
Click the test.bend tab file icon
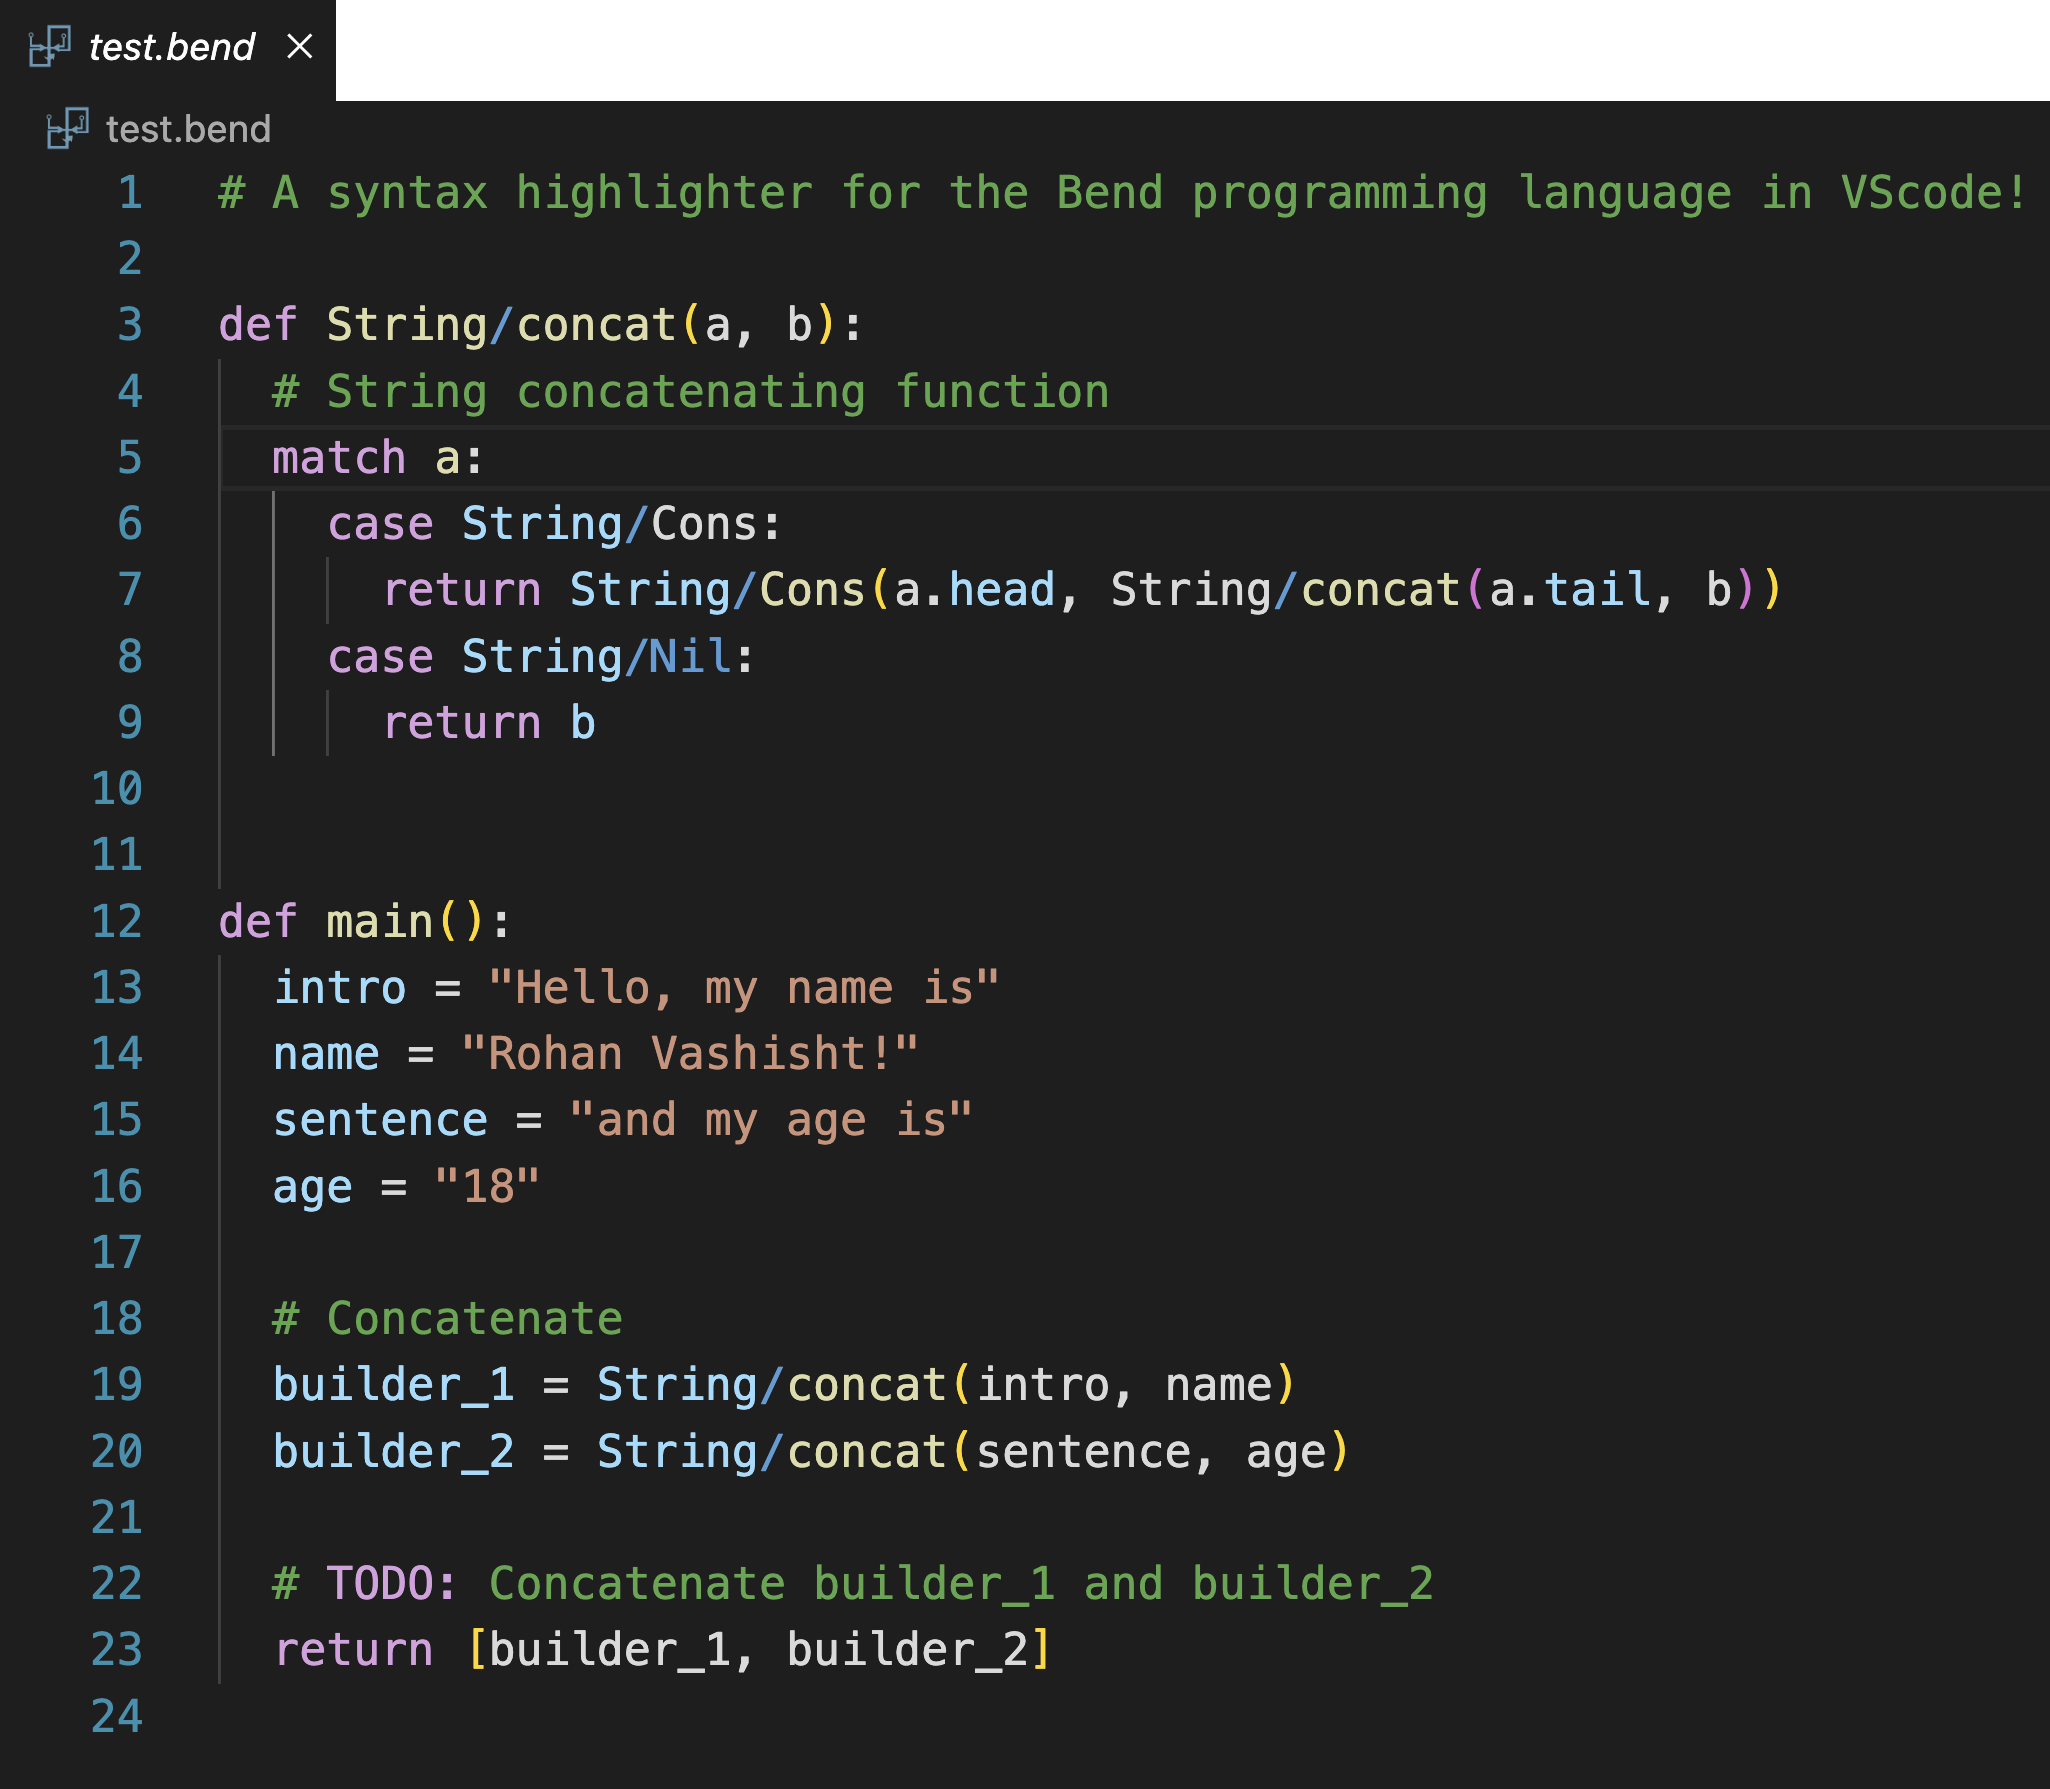pos(49,47)
